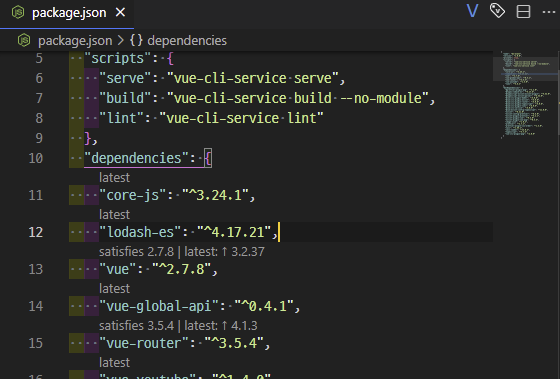Click the opening brace after dependencies
This screenshot has height=379, width=560.
pos(208,158)
